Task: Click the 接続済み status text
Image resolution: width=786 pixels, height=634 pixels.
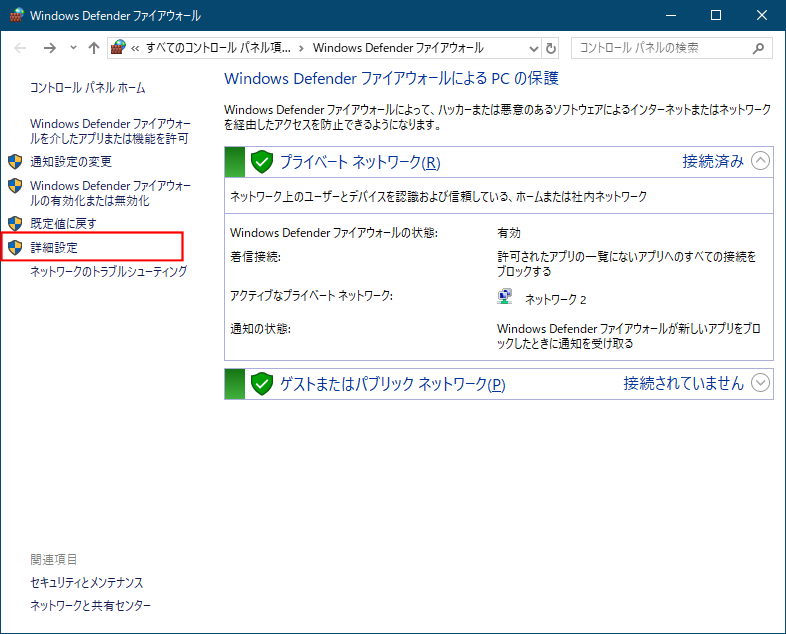Action: click(713, 161)
